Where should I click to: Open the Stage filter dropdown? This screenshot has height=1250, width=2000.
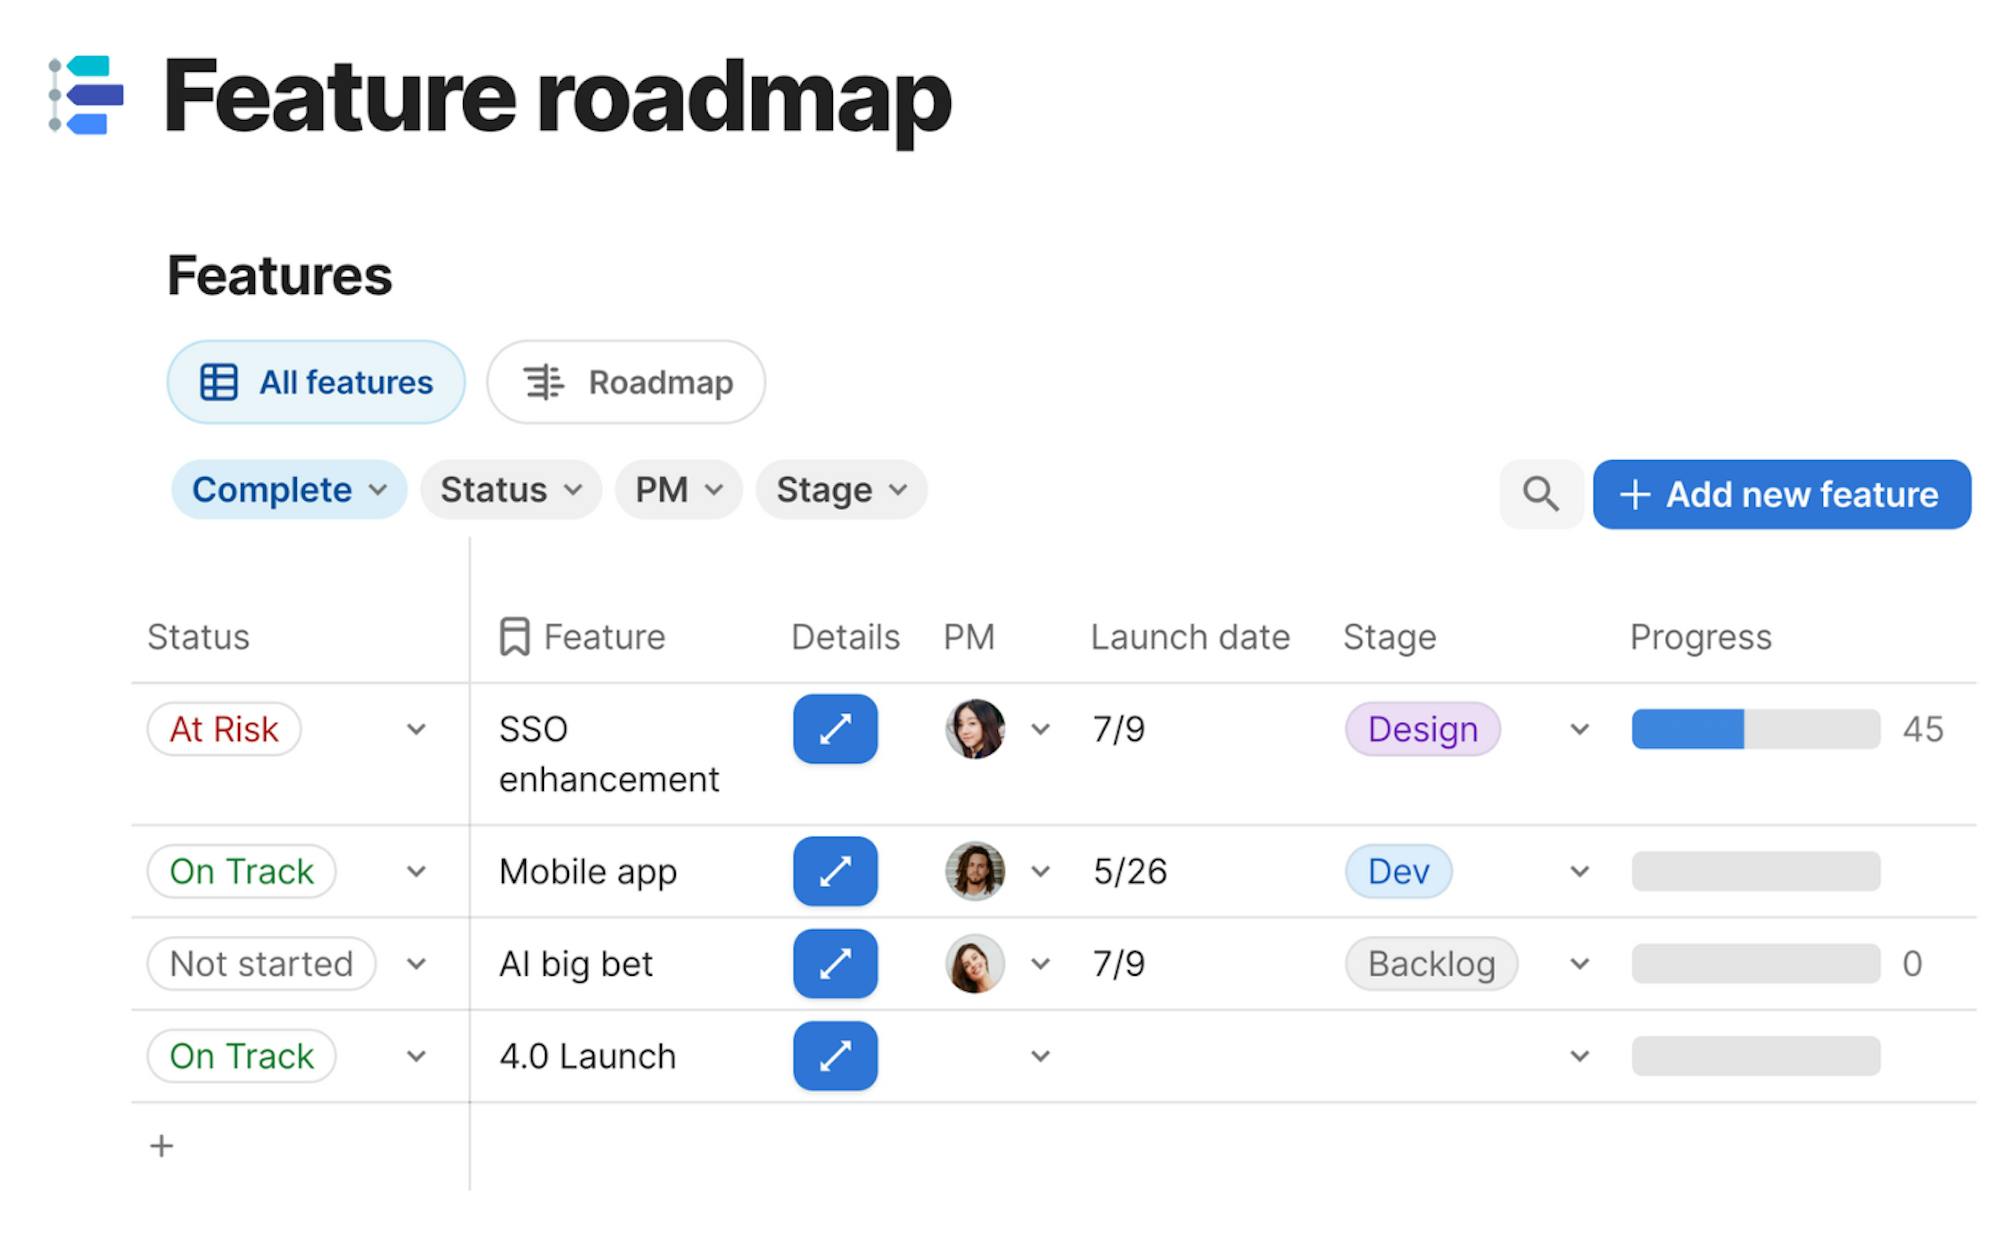tap(841, 490)
